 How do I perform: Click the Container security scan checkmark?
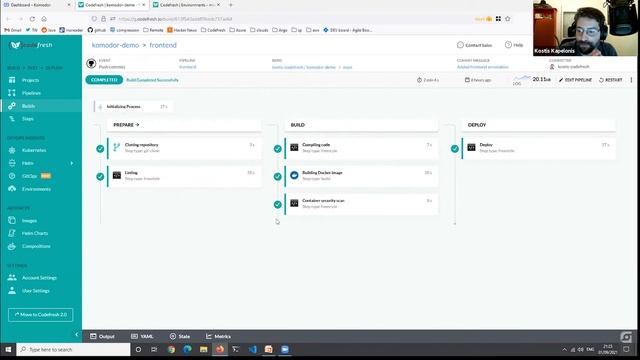point(278,204)
